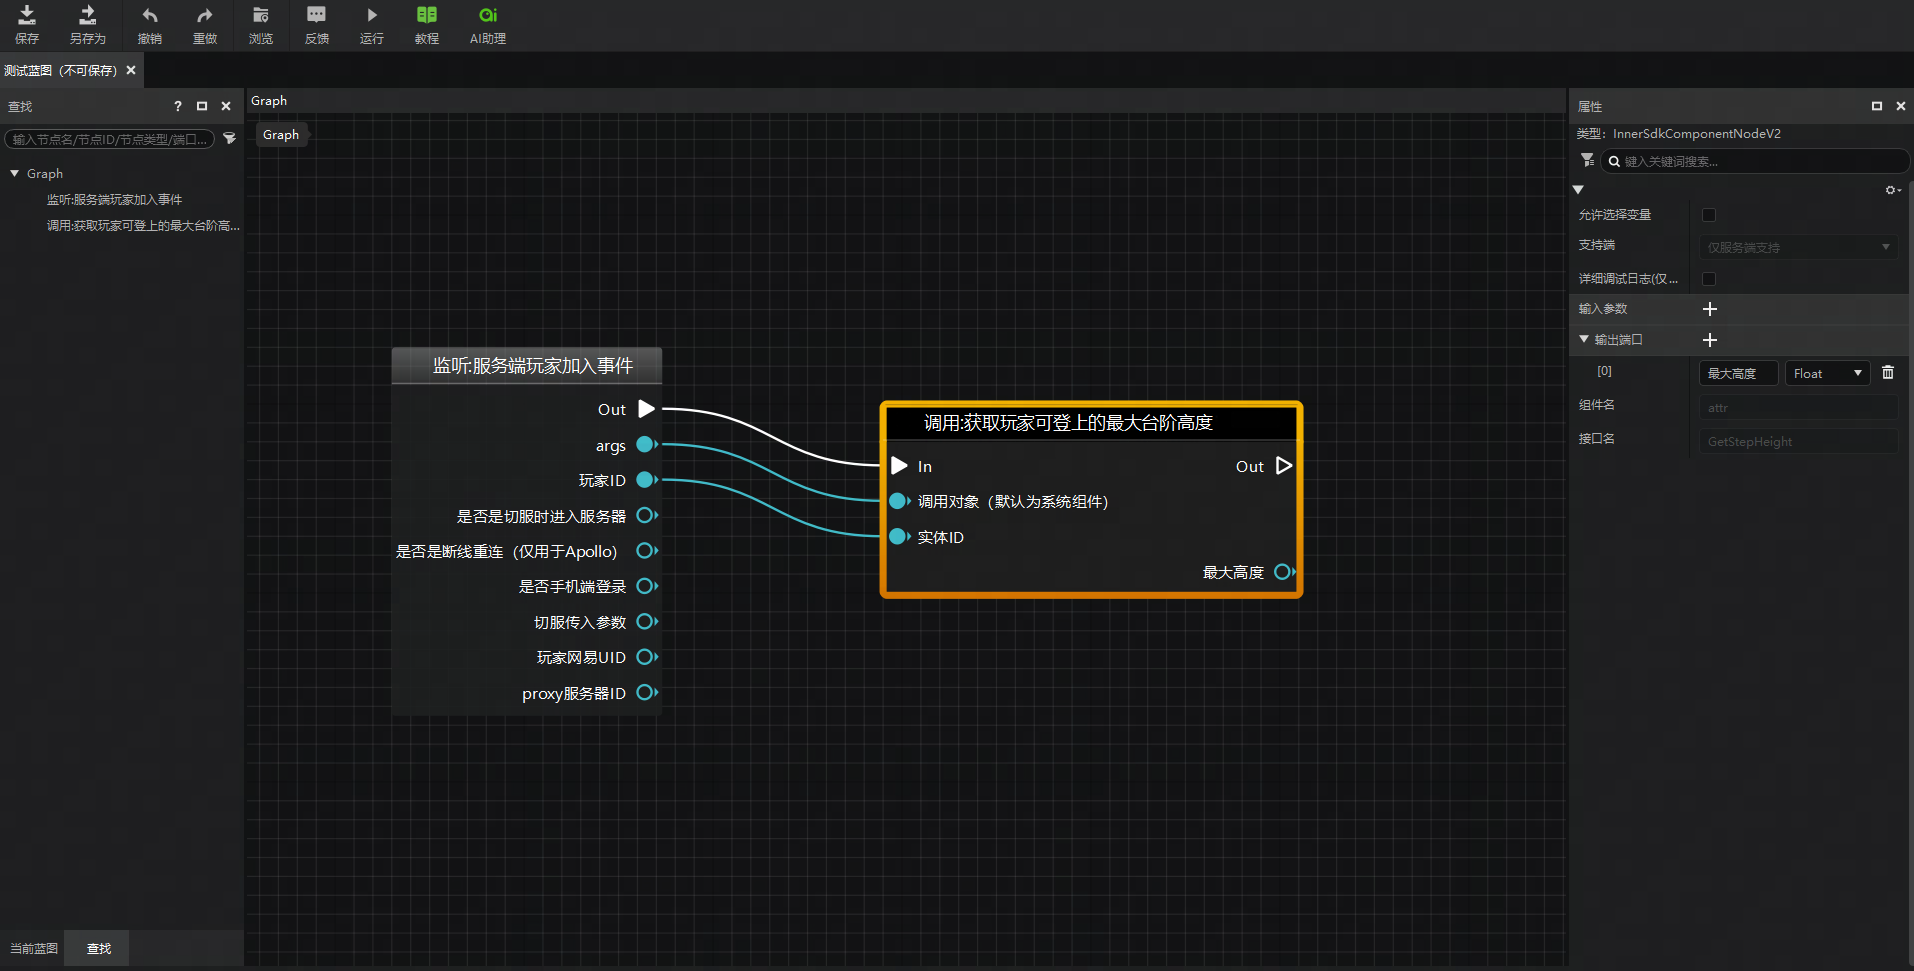Select the 查找 bottom tab
This screenshot has width=1914, height=971.
click(x=98, y=948)
